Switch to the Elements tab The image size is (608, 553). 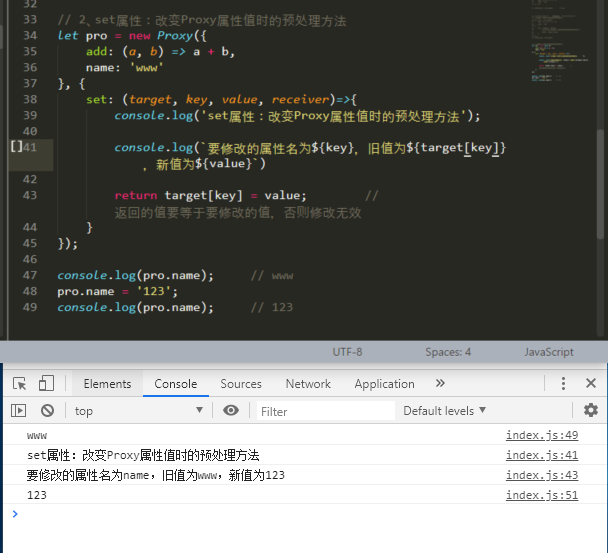coord(107,384)
